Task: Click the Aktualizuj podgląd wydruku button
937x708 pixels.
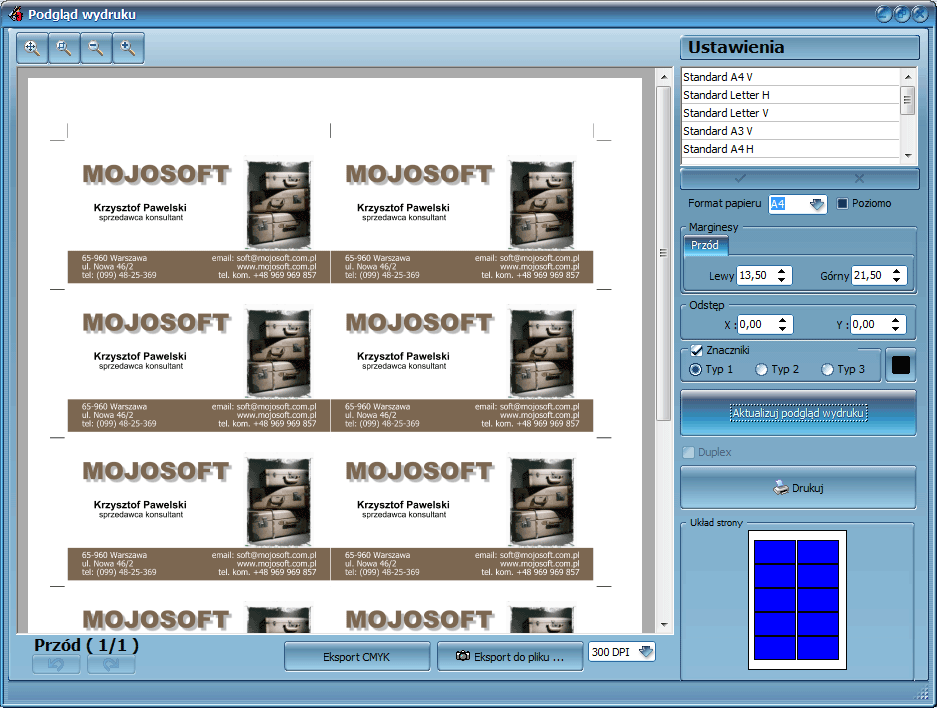Action: (798, 413)
